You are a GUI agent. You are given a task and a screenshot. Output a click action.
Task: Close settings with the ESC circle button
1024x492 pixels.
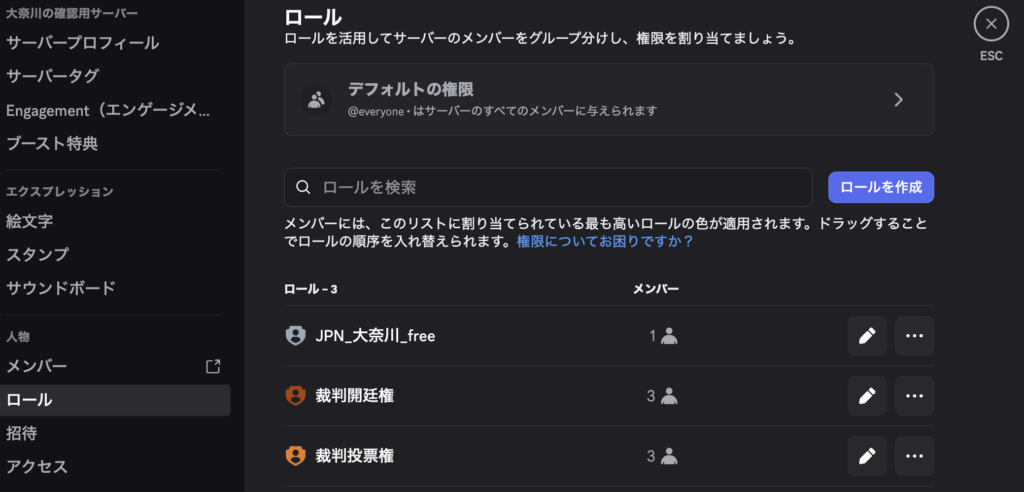[x=990, y=23]
